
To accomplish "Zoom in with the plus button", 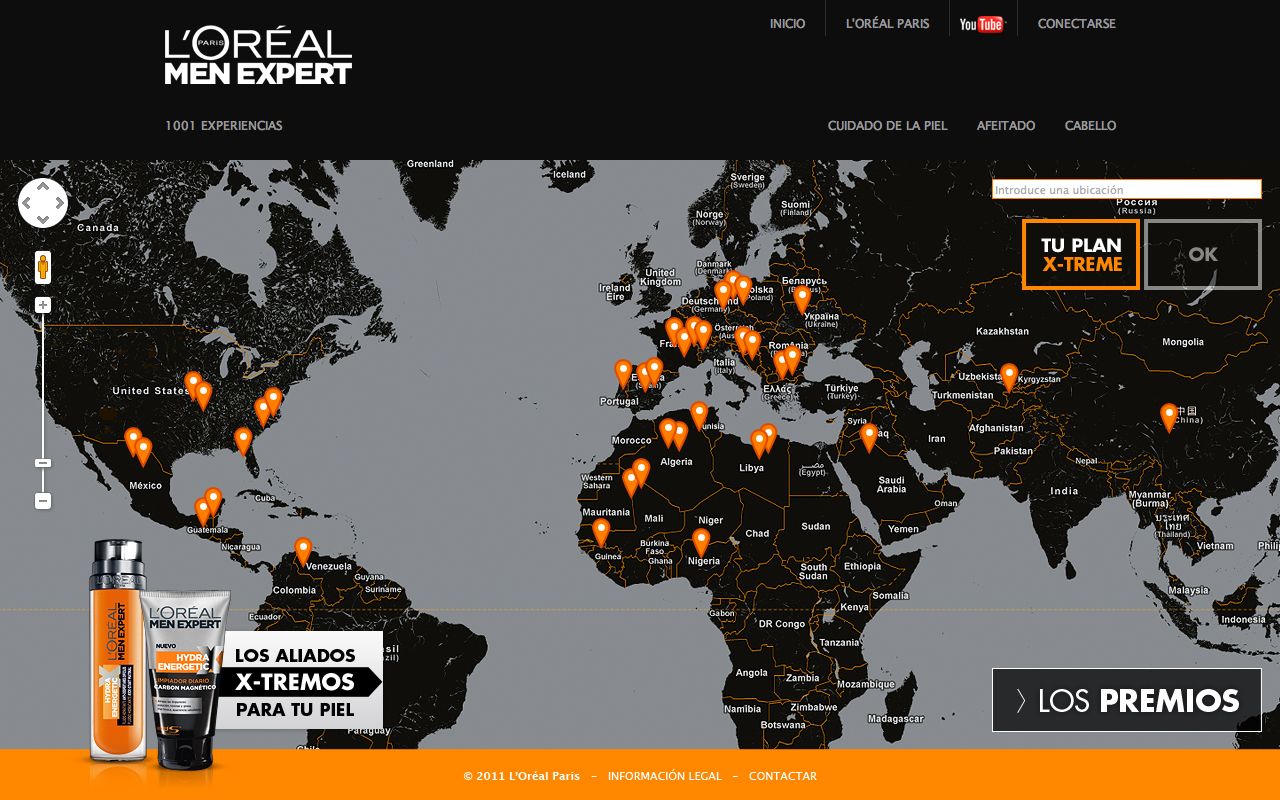I will tap(43, 305).
